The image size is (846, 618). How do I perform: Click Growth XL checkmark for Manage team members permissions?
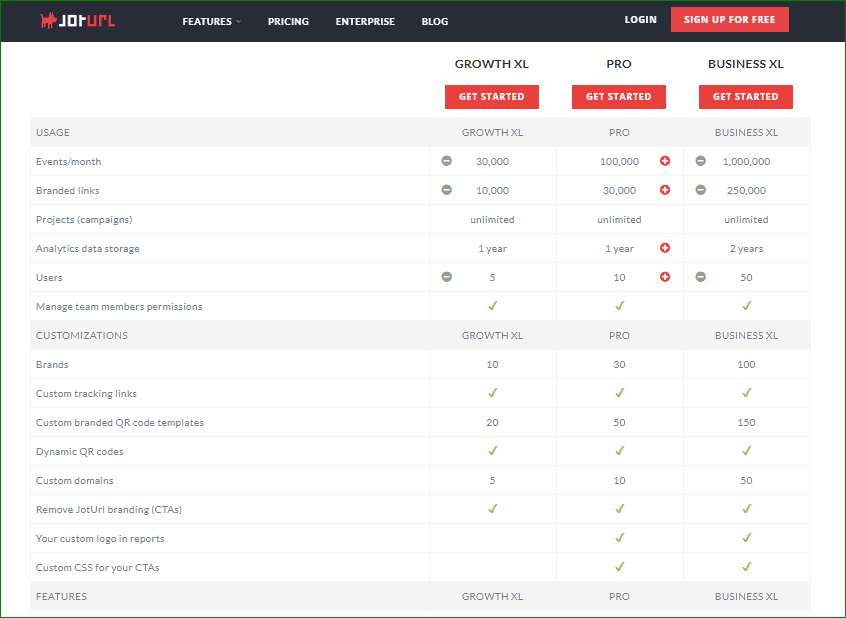click(493, 305)
